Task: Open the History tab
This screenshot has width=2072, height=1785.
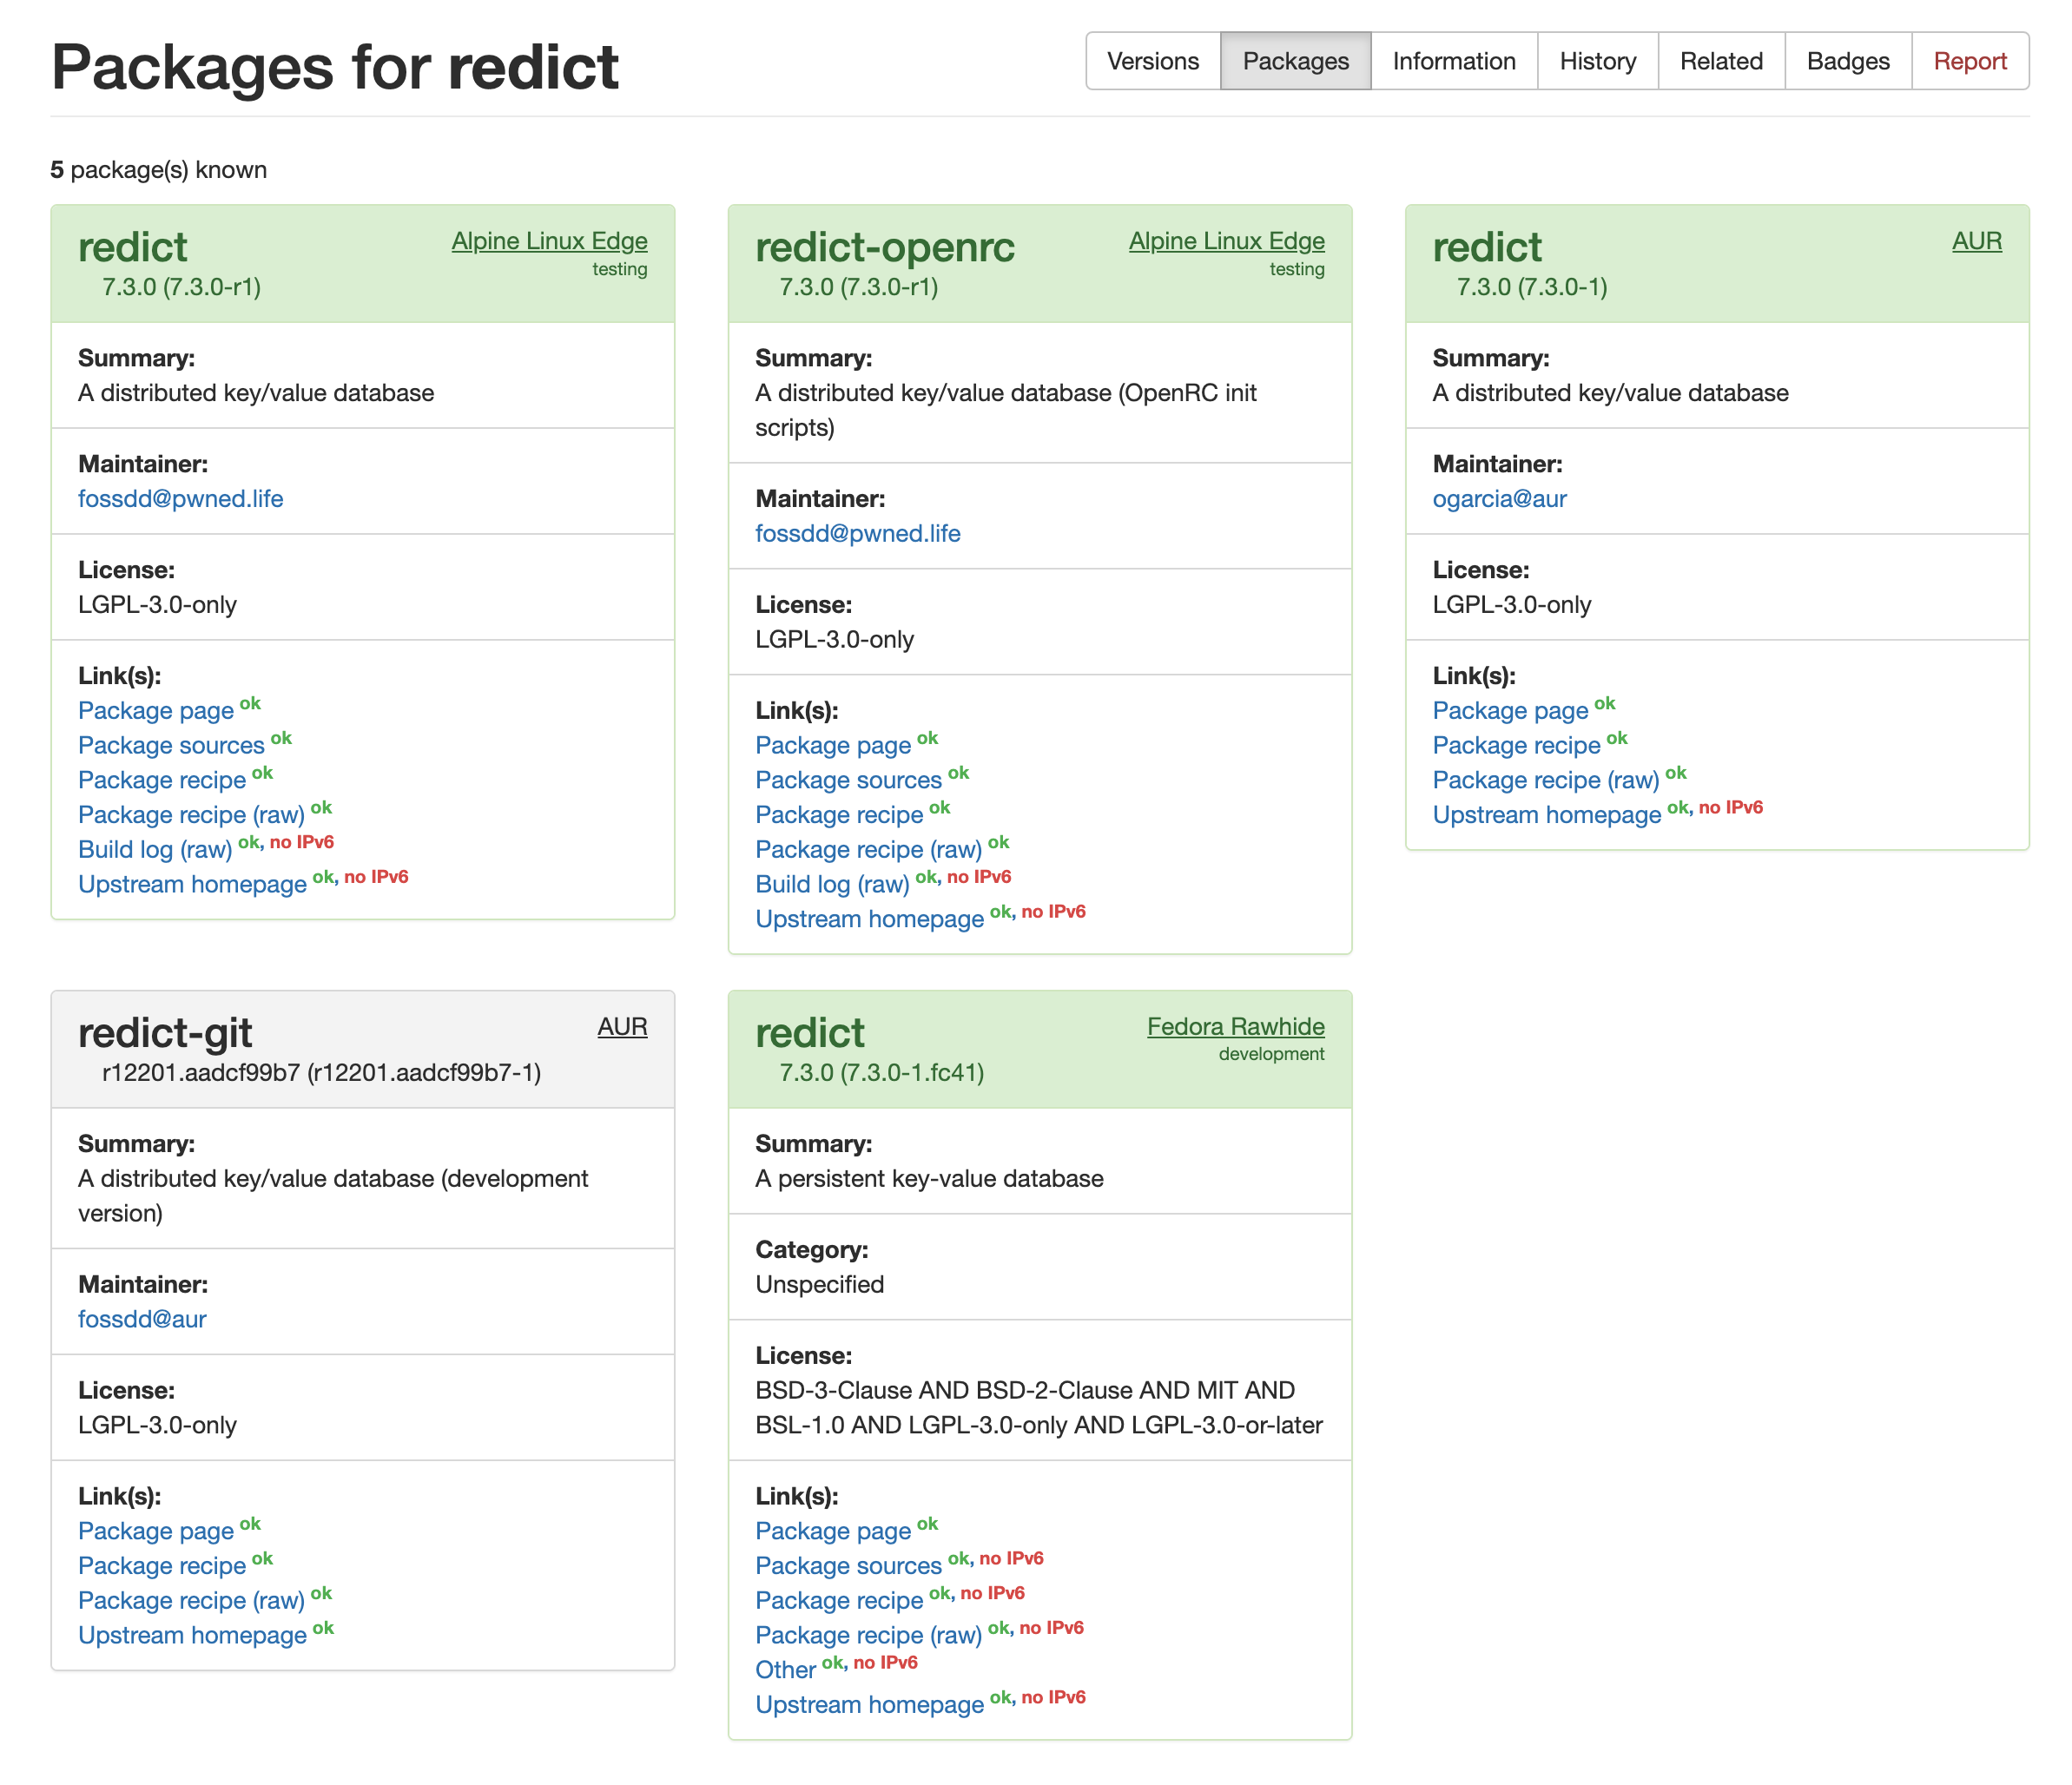Action: [x=1597, y=61]
